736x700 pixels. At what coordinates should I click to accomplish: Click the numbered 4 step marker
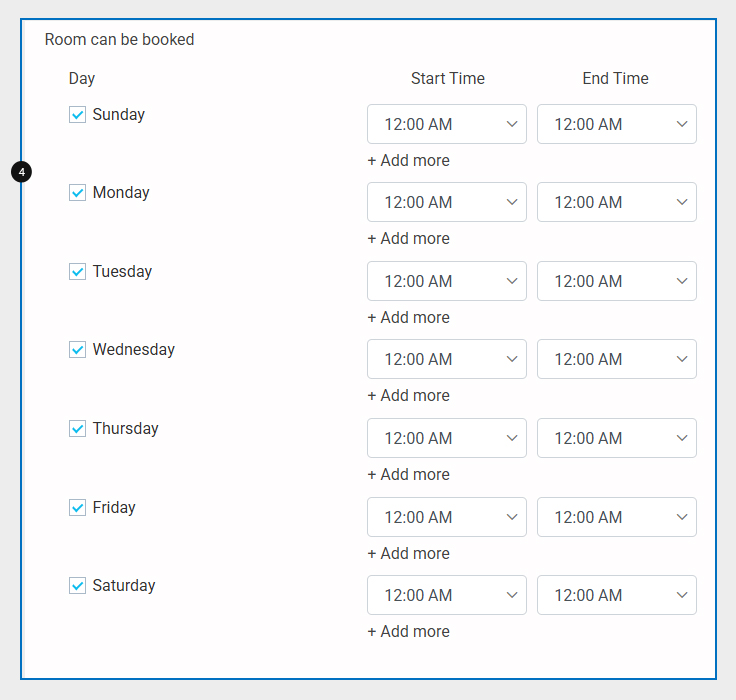click(22, 172)
